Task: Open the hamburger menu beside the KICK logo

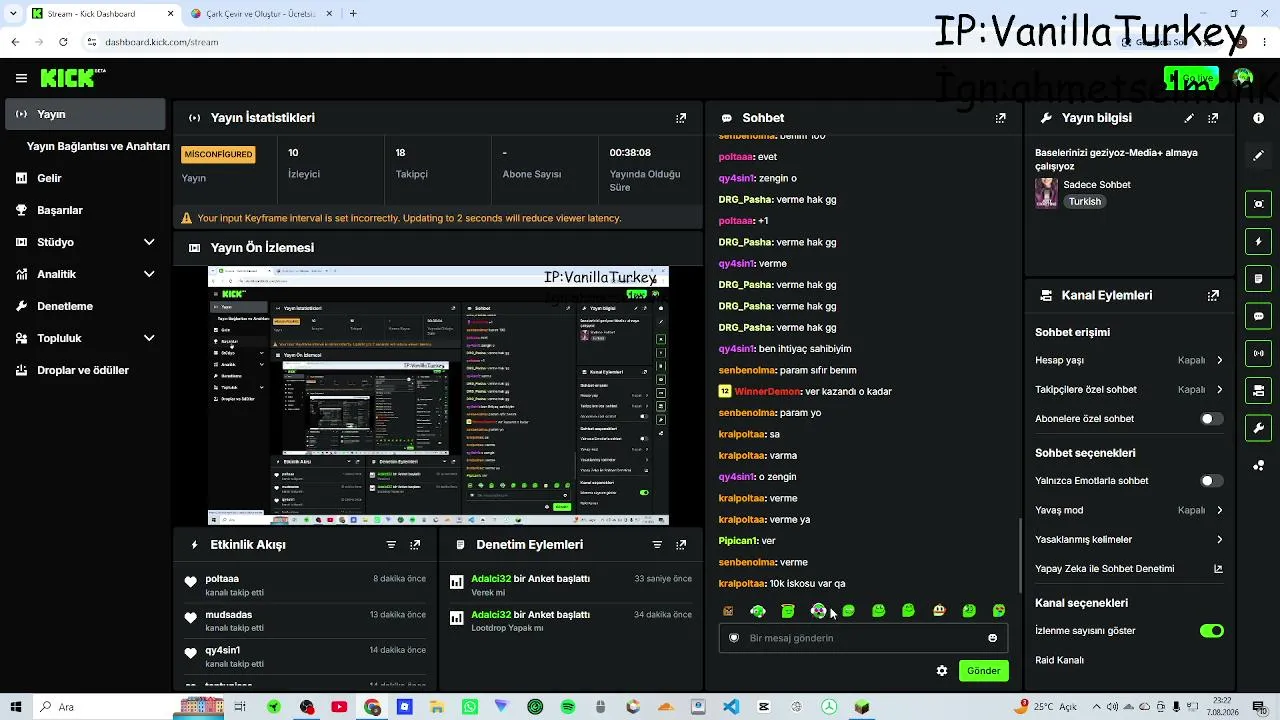Action: click(21, 78)
